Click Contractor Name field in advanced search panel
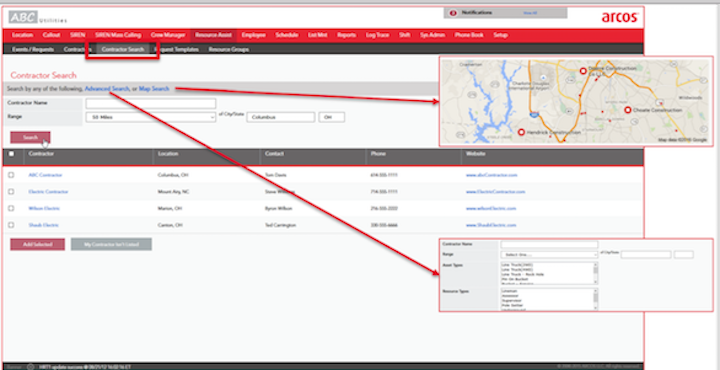The width and height of the screenshot is (720, 370). coord(549,245)
